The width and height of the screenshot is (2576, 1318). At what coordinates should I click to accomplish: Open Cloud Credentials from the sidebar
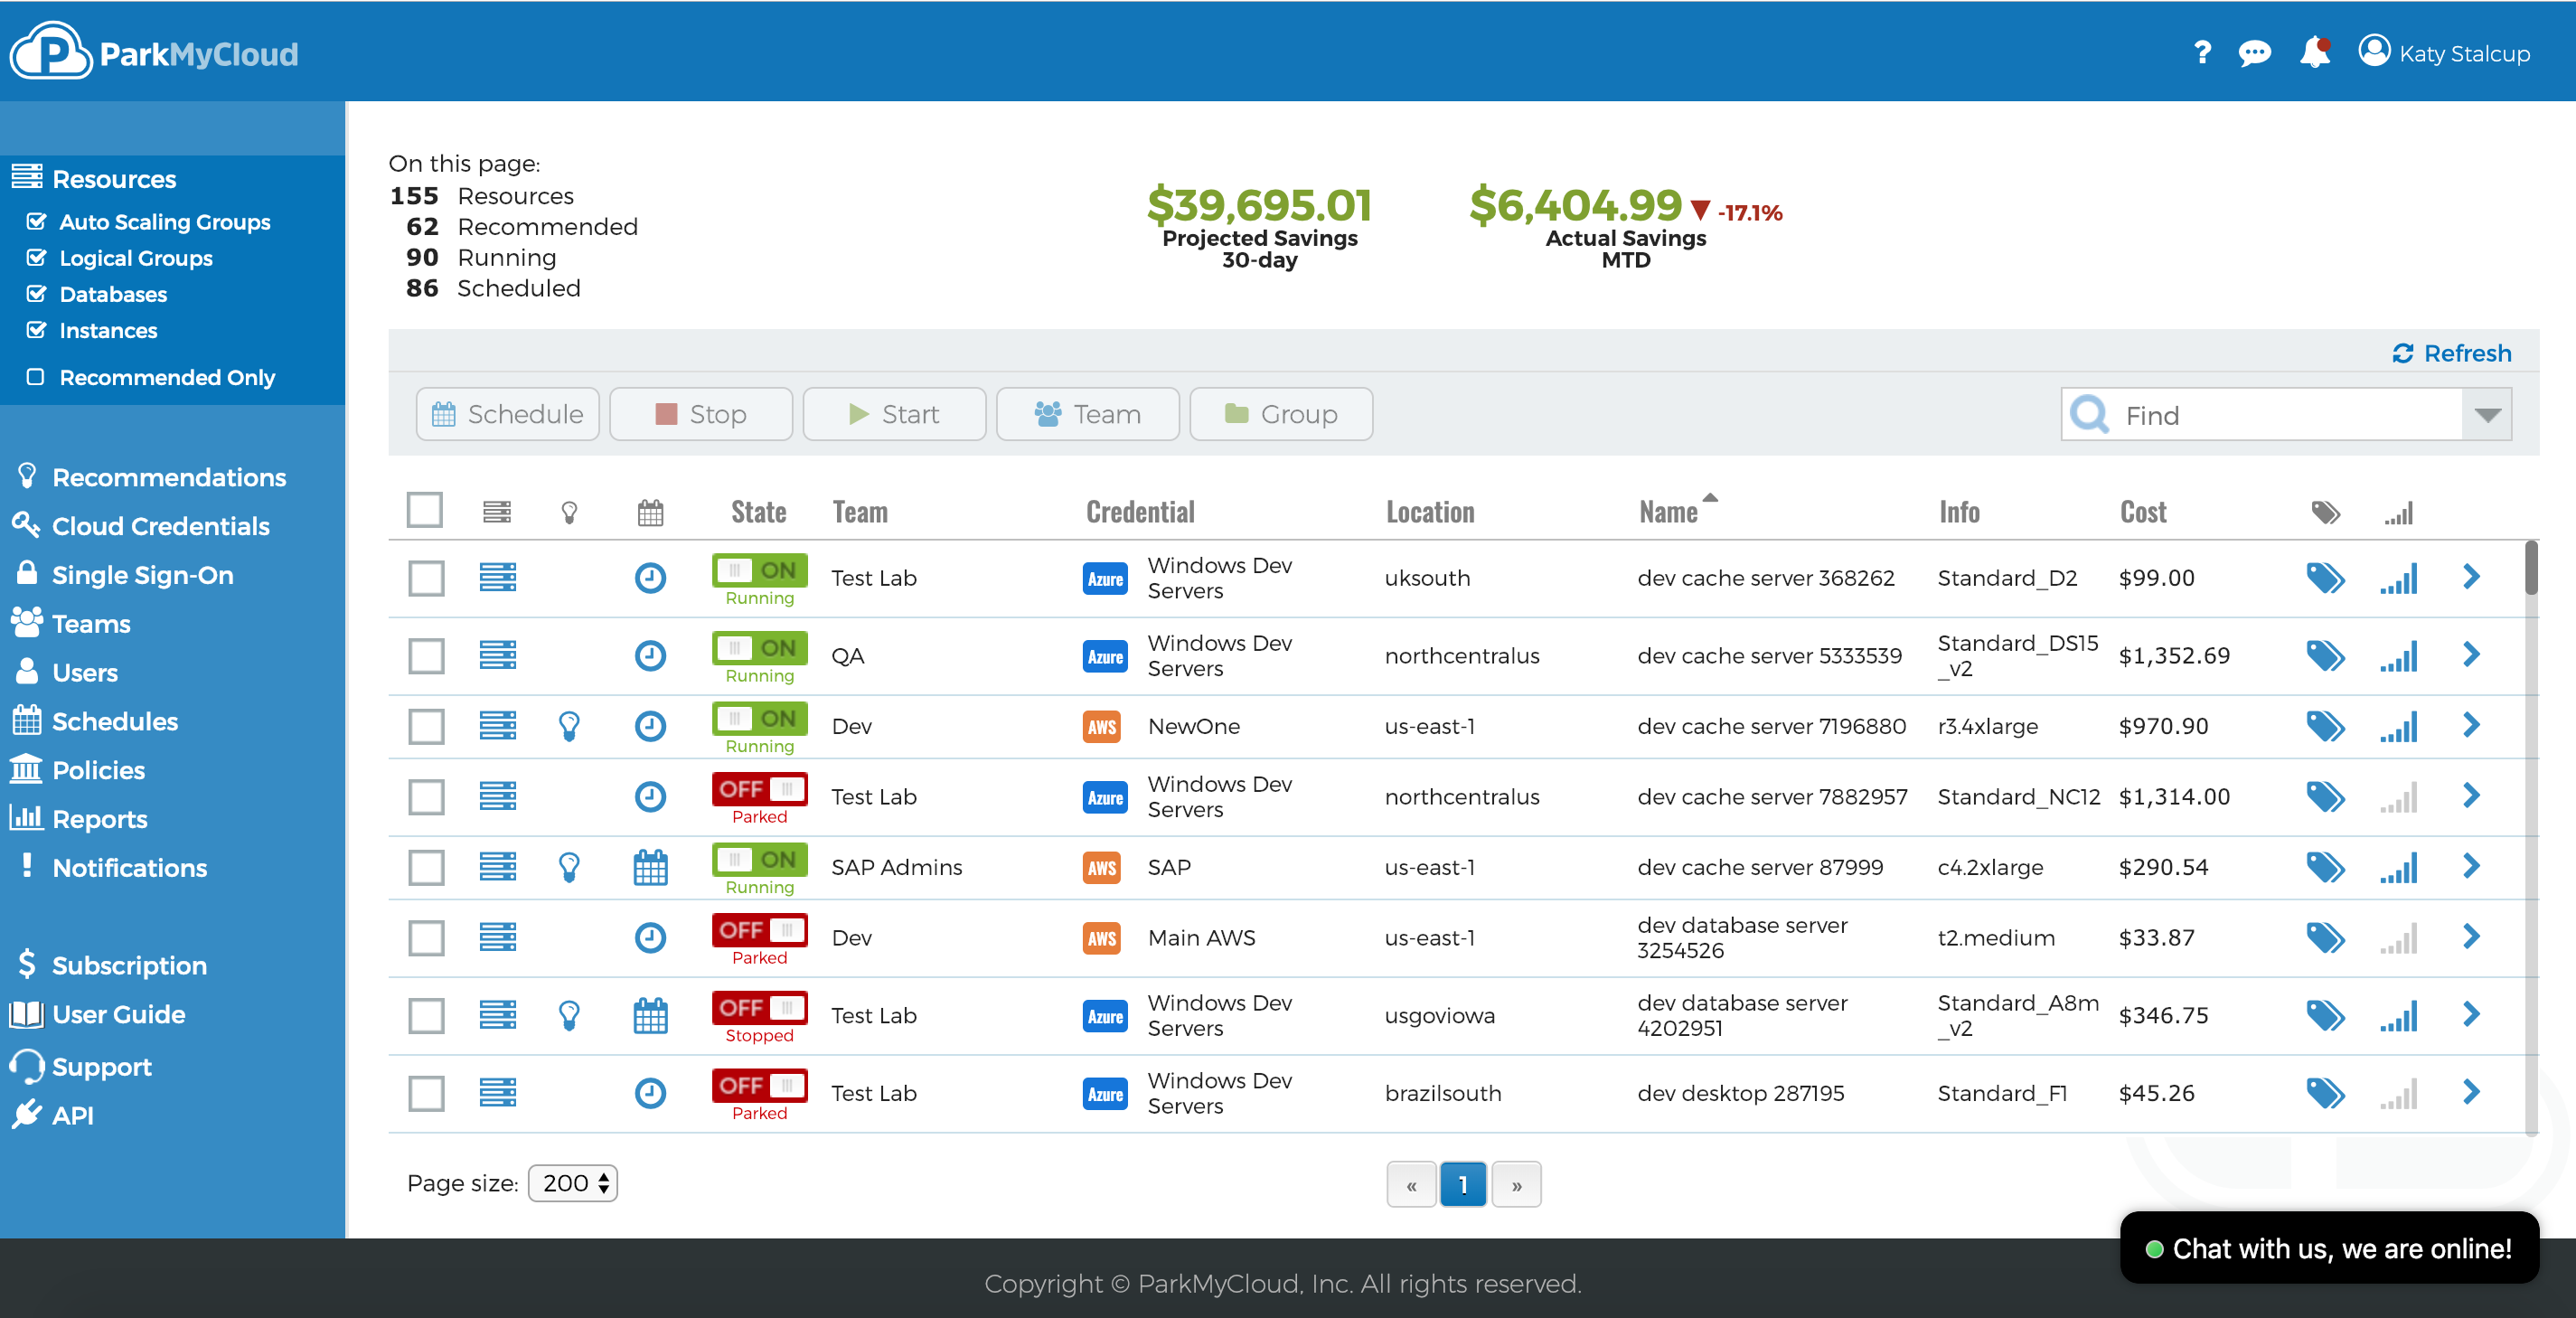[x=161, y=525]
